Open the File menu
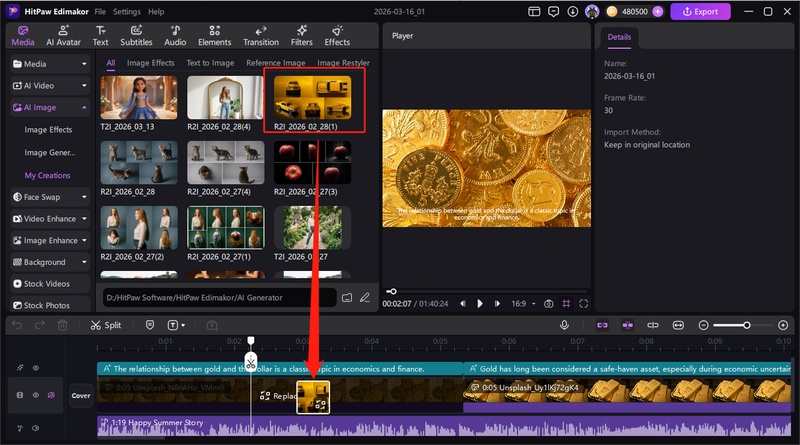The image size is (800, 445). [101, 11]
